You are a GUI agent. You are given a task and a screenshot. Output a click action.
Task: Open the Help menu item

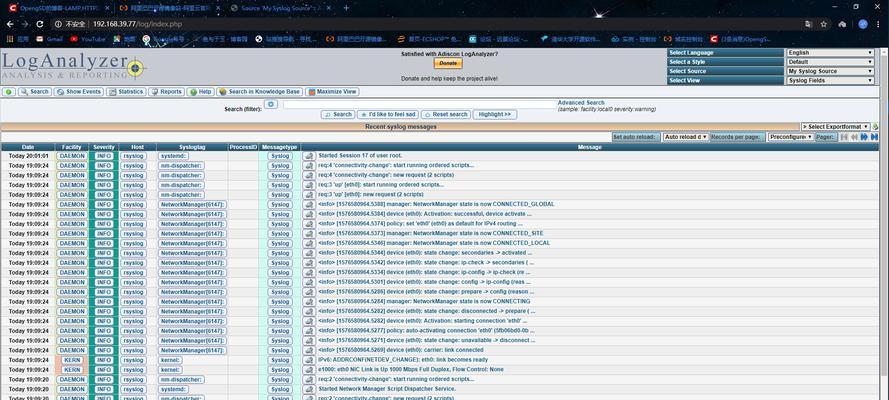[x=200, y=92]
